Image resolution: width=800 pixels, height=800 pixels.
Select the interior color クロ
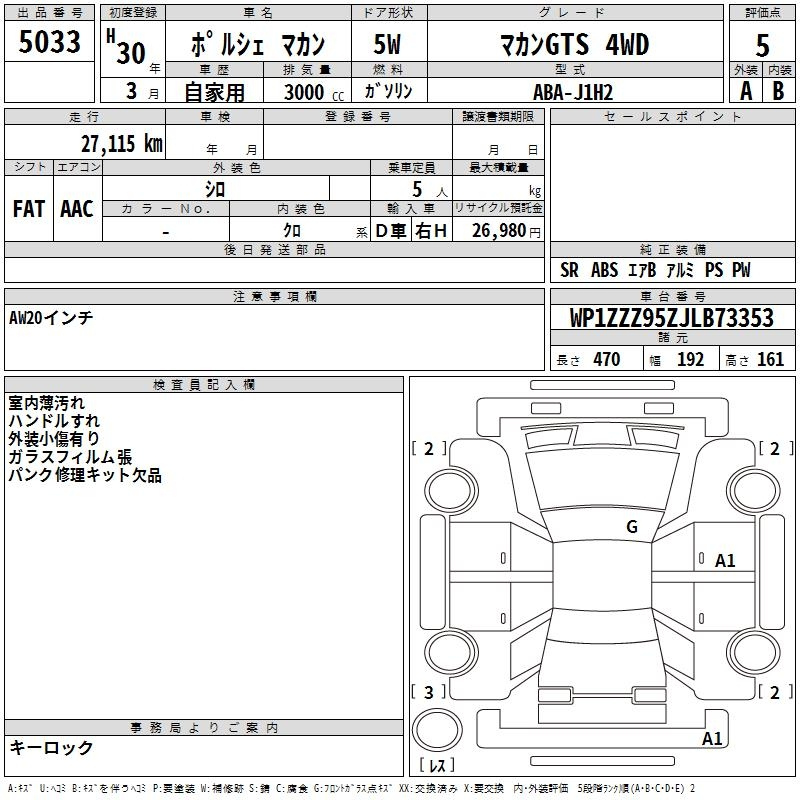coord(292,231)
